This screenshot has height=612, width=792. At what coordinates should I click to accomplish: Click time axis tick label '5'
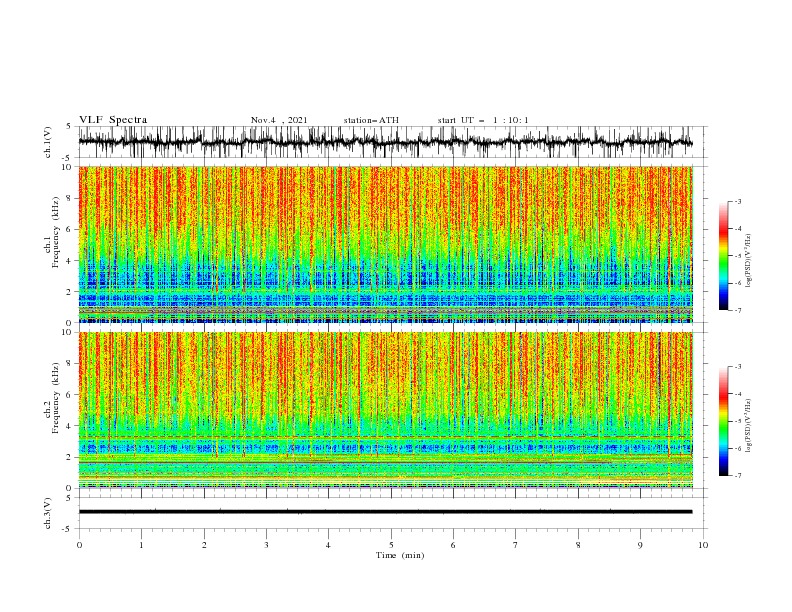pos(391,545)
